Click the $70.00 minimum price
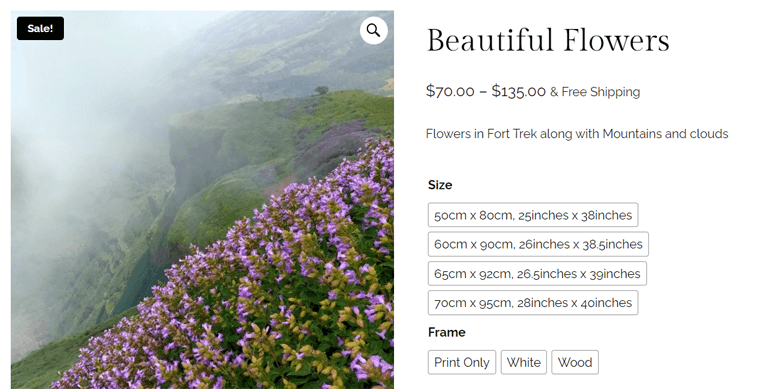Screen dimensions: 760x389 (x=450, y=91)
